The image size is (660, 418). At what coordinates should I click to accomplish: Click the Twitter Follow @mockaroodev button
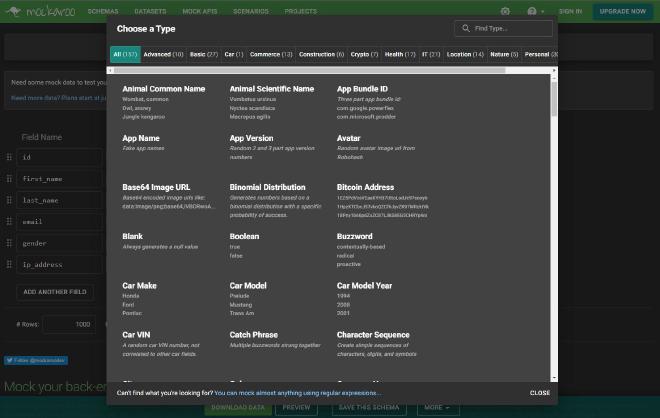[x=36, y=360]
